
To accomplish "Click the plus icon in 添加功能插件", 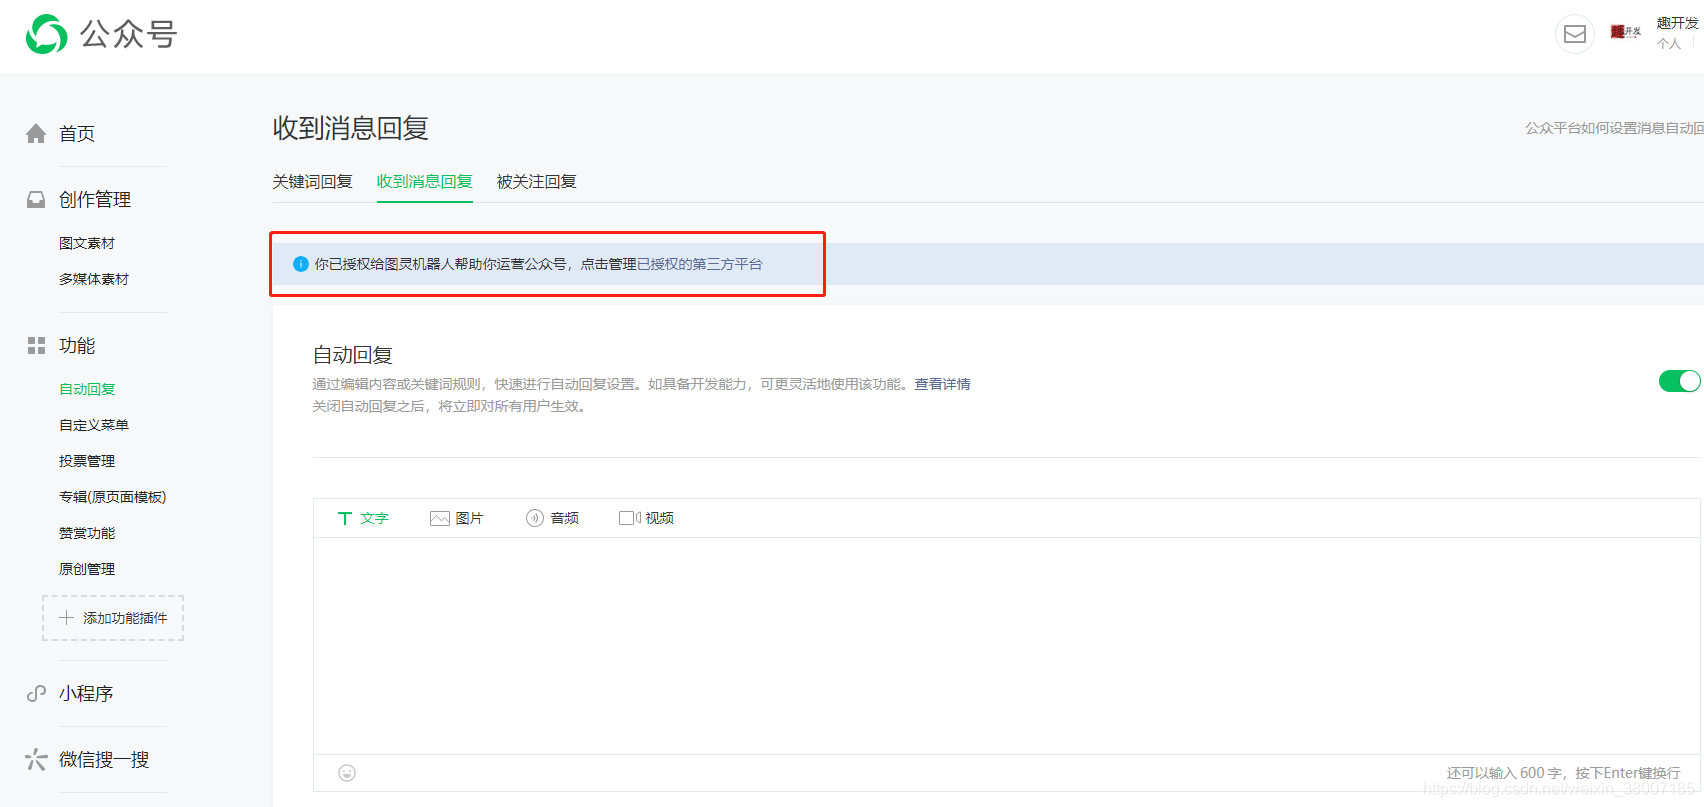I will click(66, 618).
